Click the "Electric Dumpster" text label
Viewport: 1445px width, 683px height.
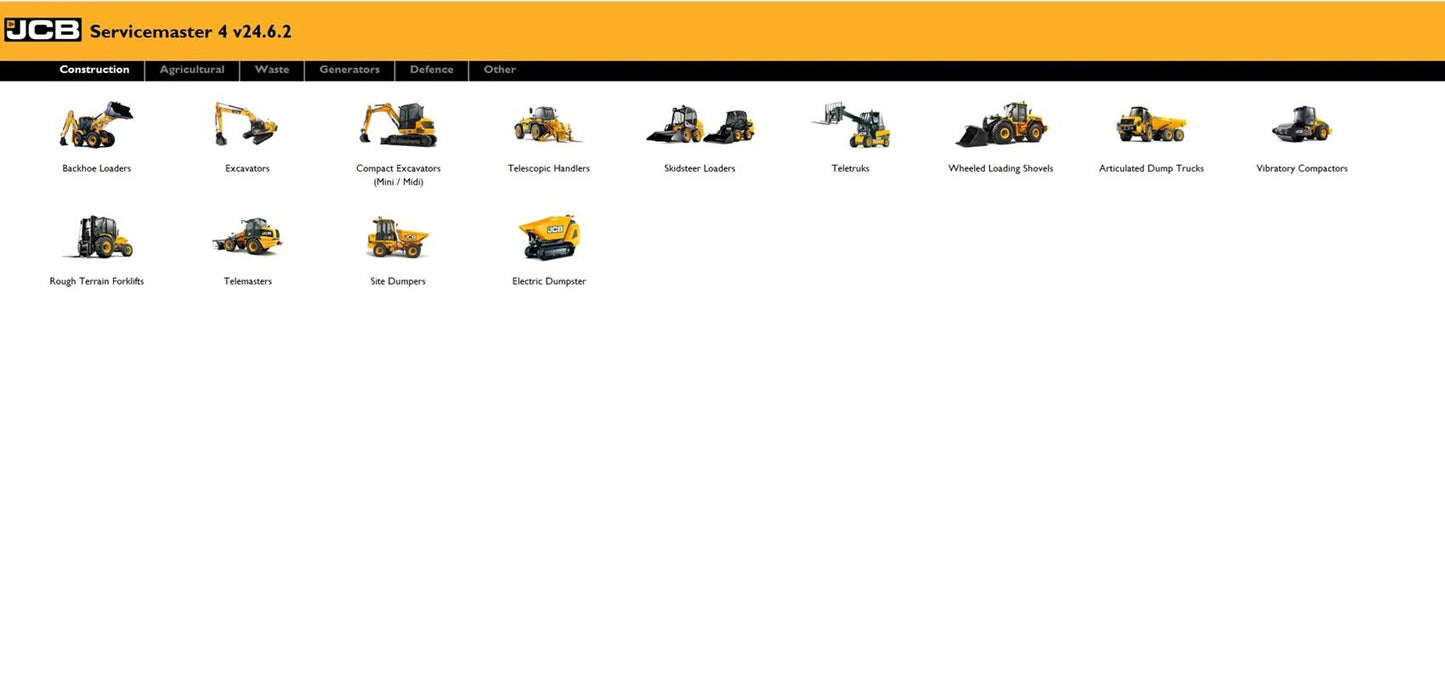point(549,282)
